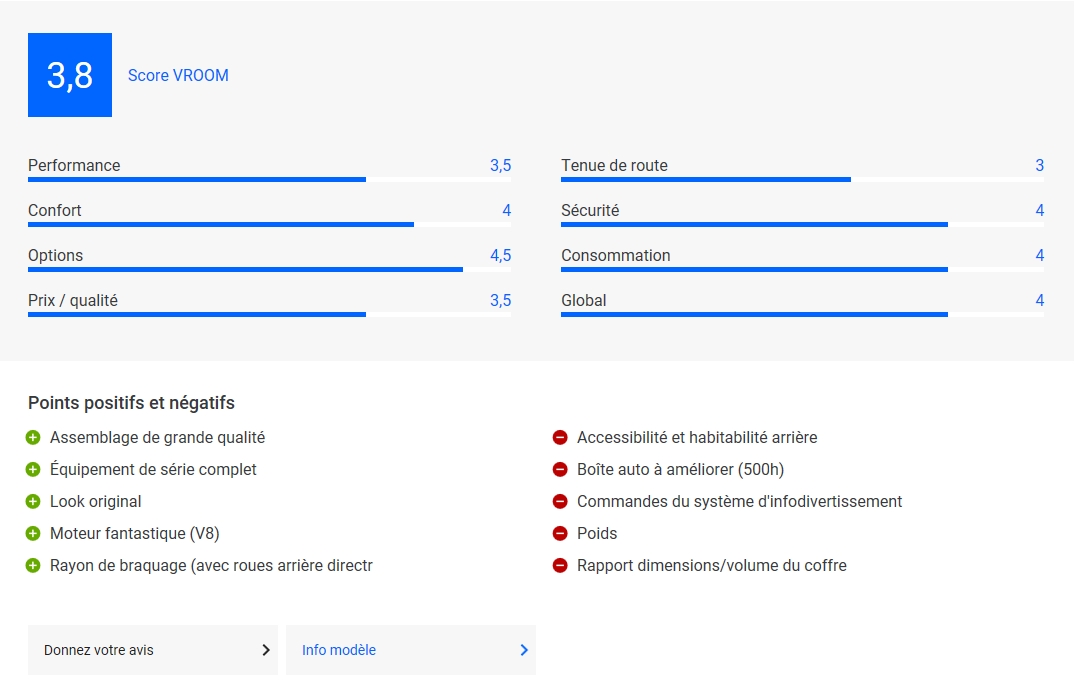Click the arrow chevron on Donnez votre avis
1074x681 pixels.
pos(266,650)
